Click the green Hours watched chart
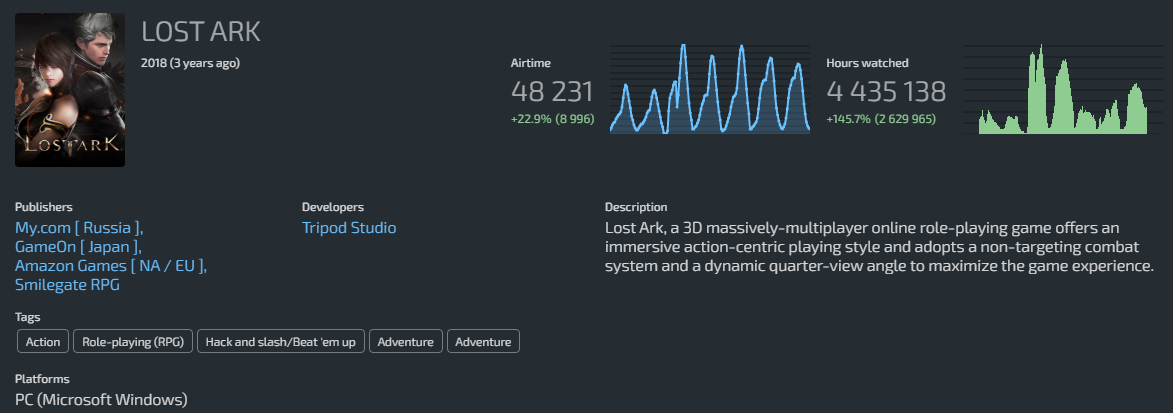This screenshot has width=1173, height=413. (1063, 89)
